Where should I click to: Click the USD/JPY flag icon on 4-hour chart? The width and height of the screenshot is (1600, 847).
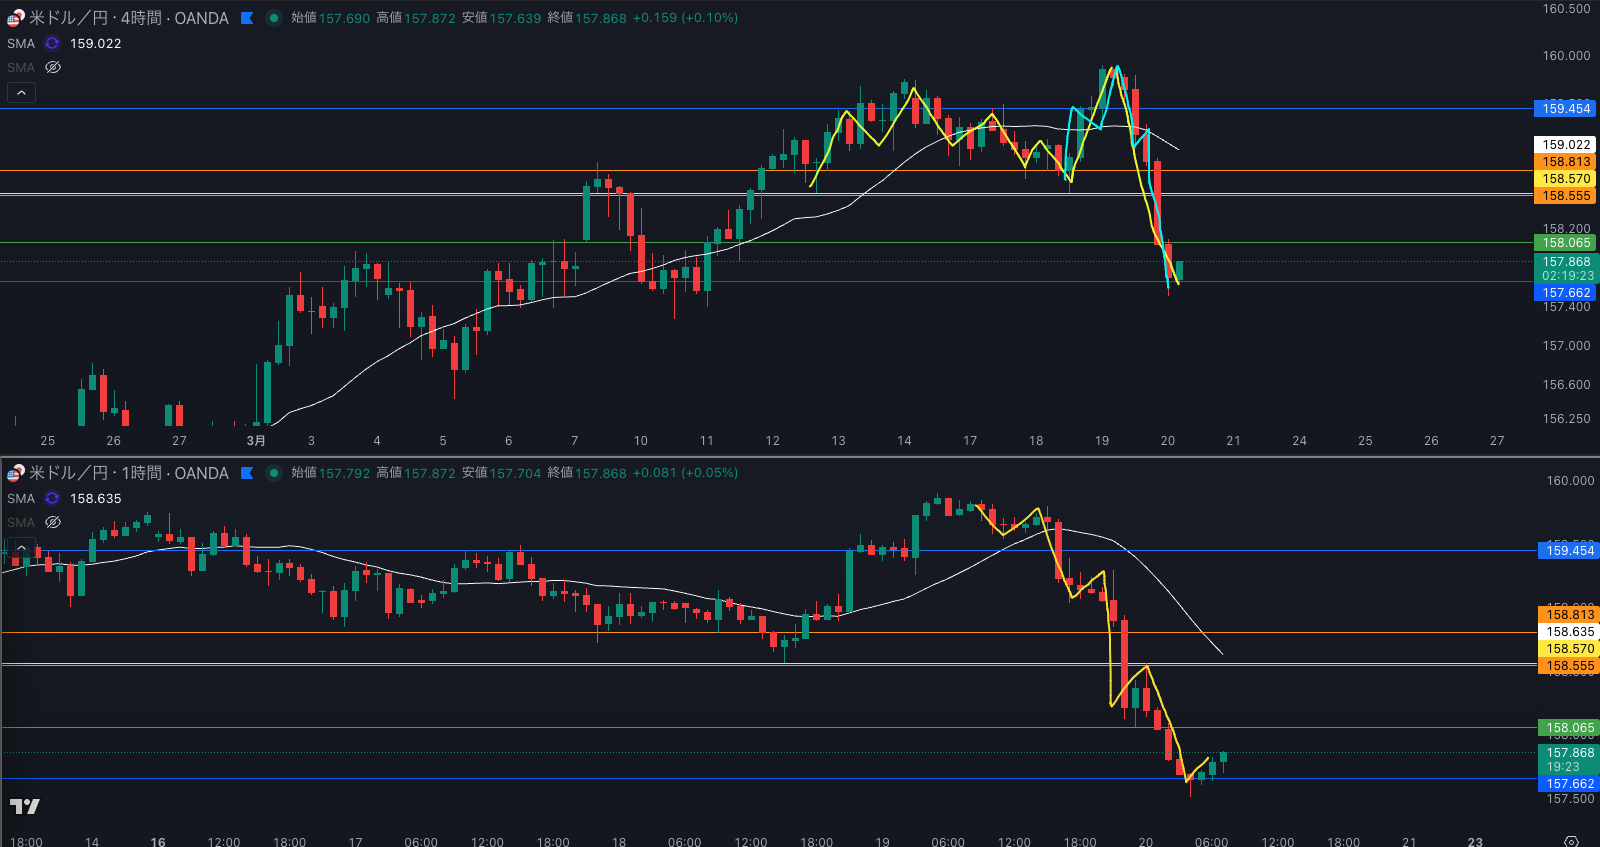click(15, 18)
